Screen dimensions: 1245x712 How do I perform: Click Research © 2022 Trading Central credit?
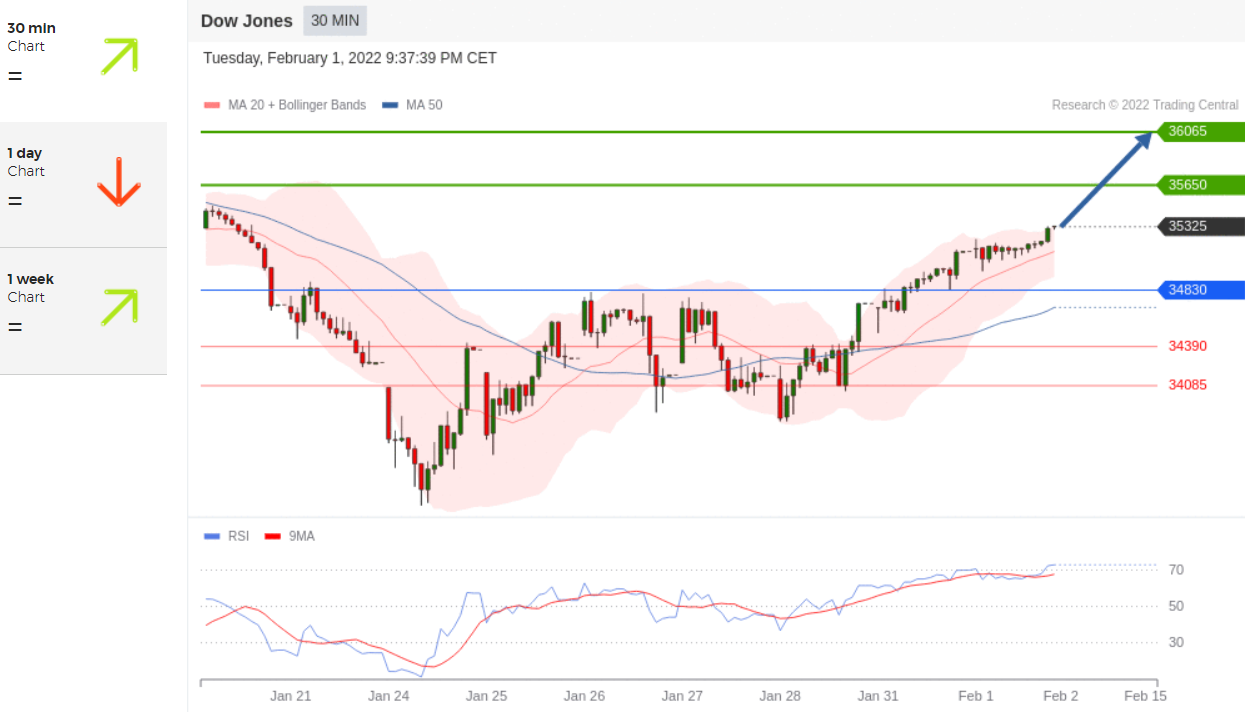pyautogui.click(x=1145, y=105)
